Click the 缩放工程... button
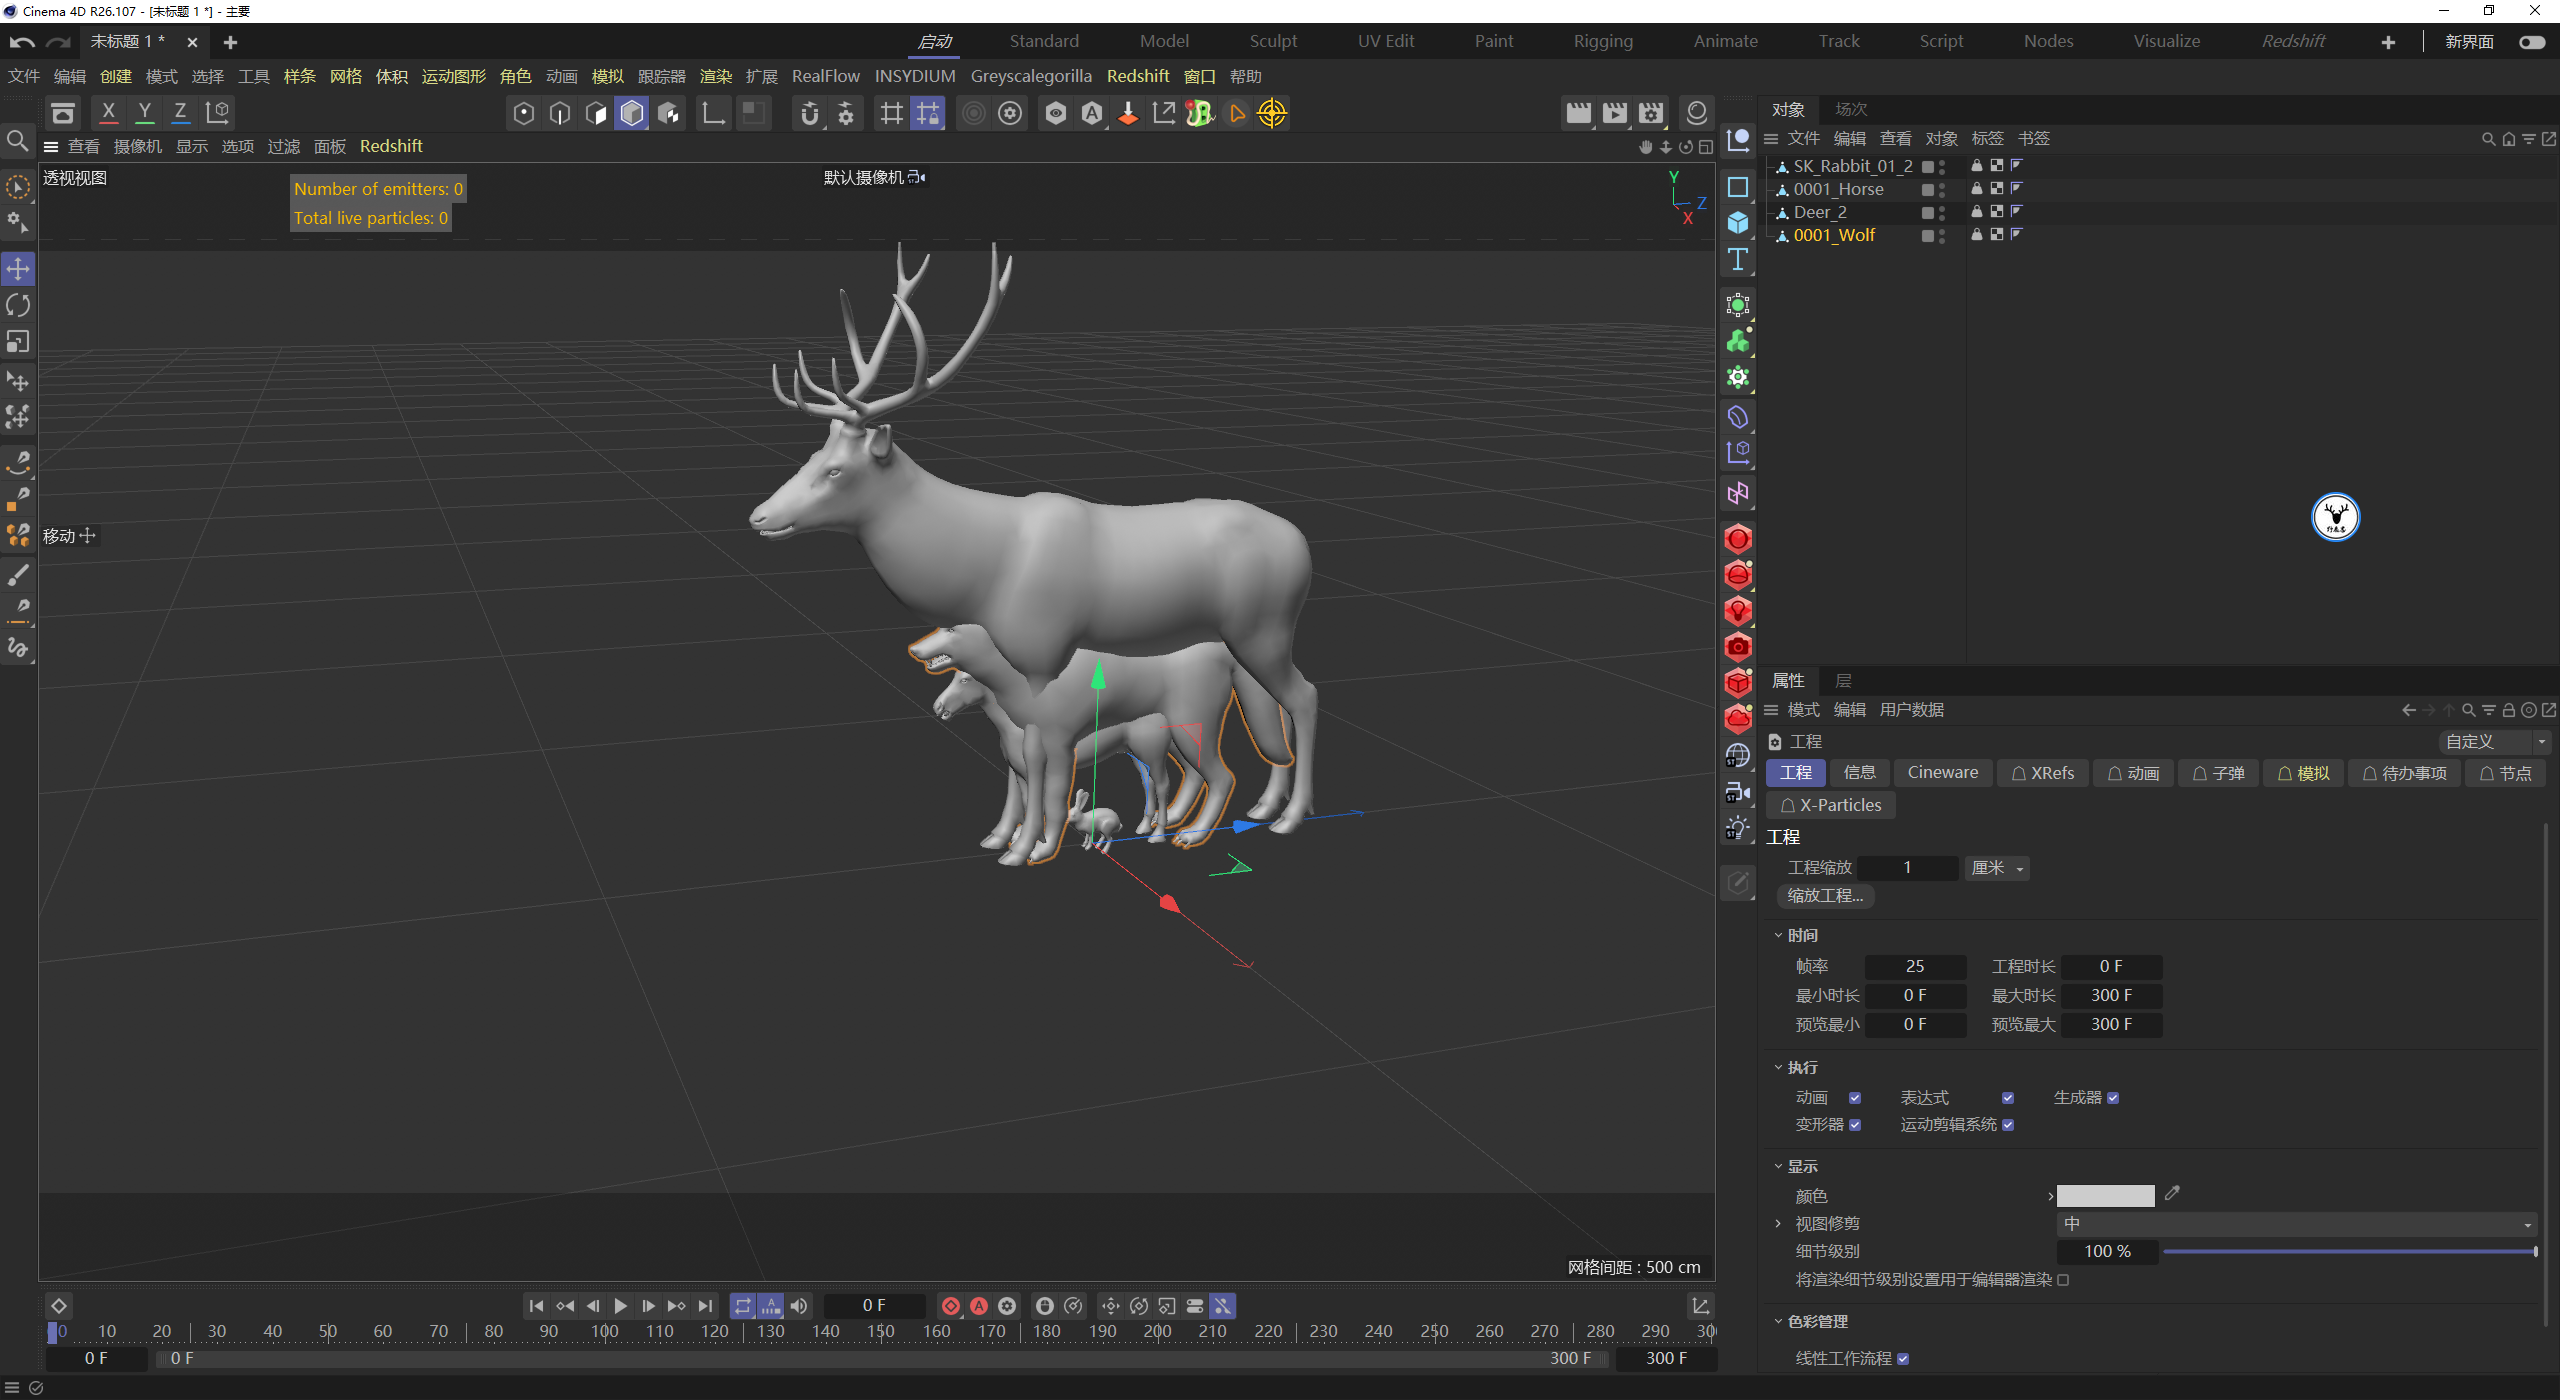This screenshot has height=1400, width=2560. 1825,896
